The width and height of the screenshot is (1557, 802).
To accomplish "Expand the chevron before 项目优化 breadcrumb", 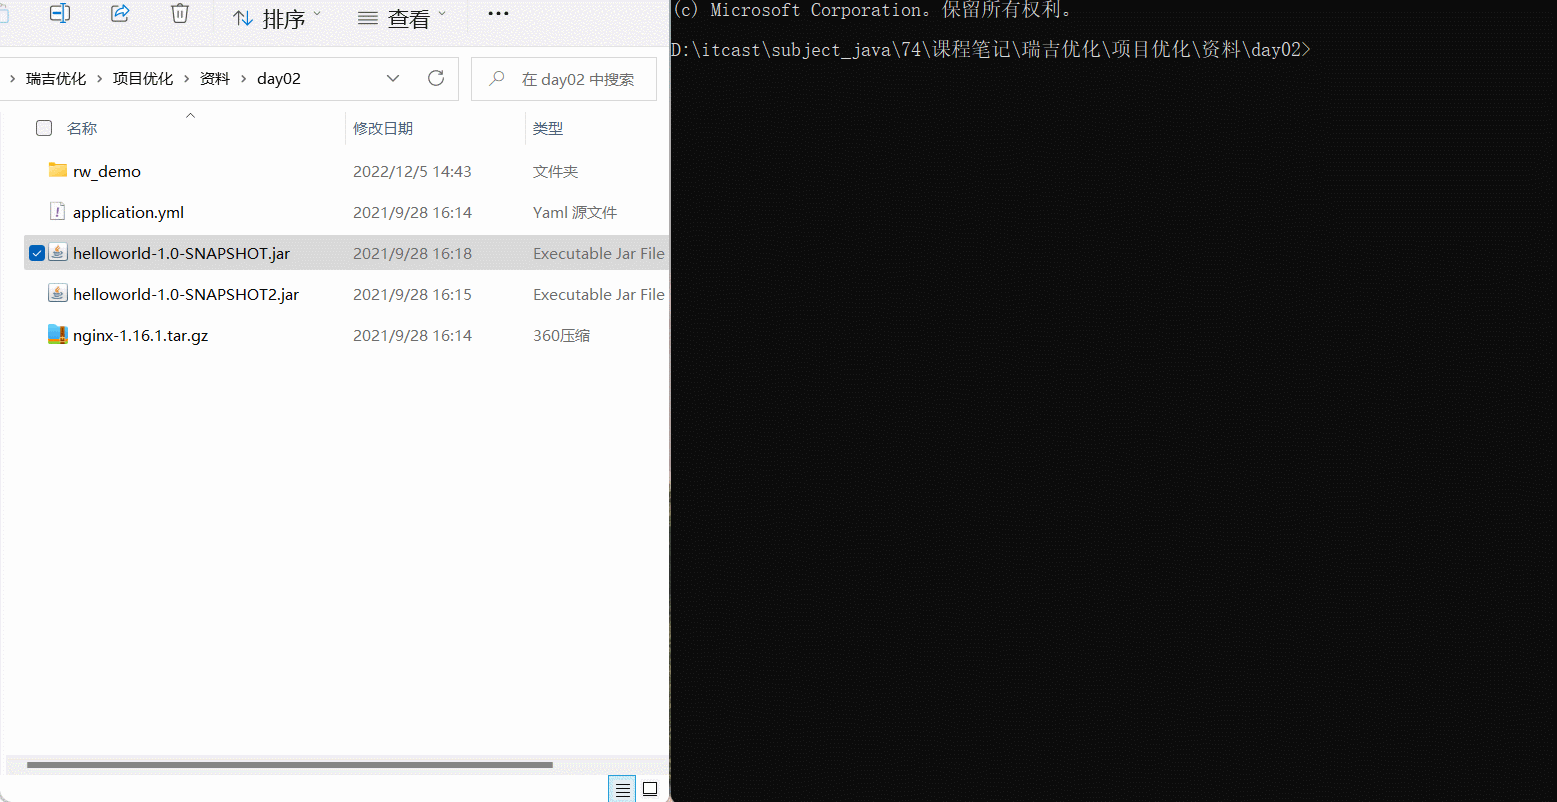I will 99,79.
